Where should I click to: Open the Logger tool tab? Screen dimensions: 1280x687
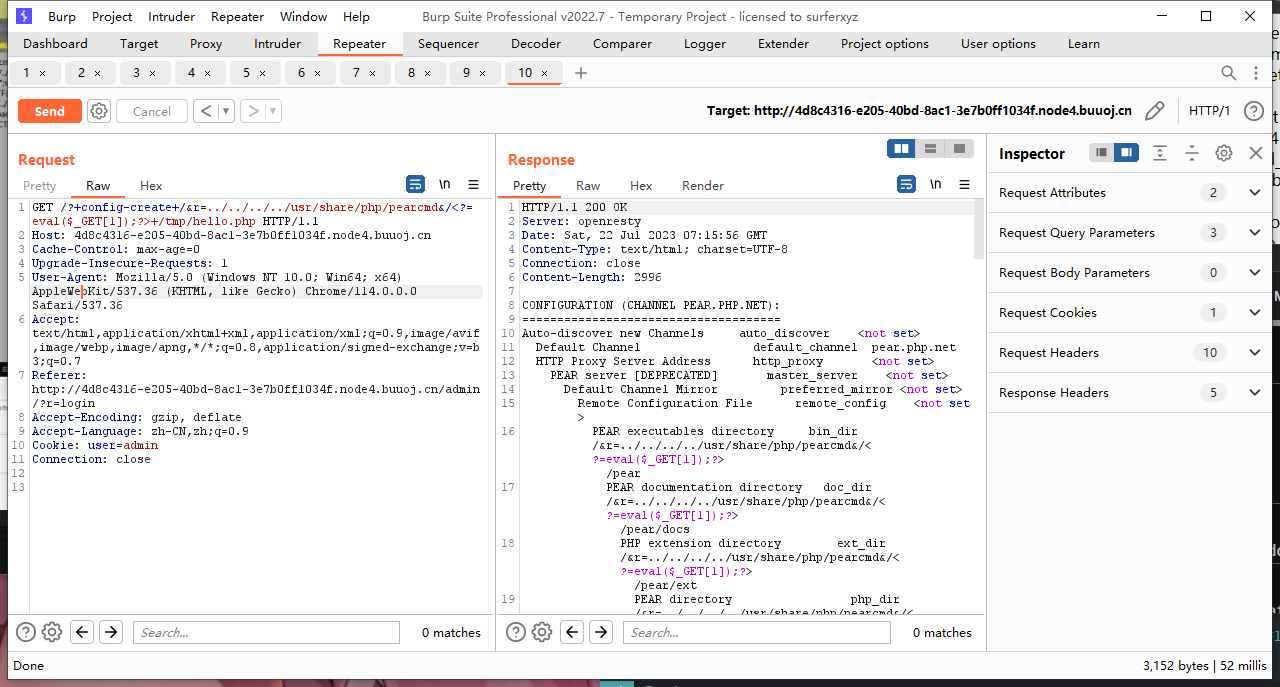705,44
